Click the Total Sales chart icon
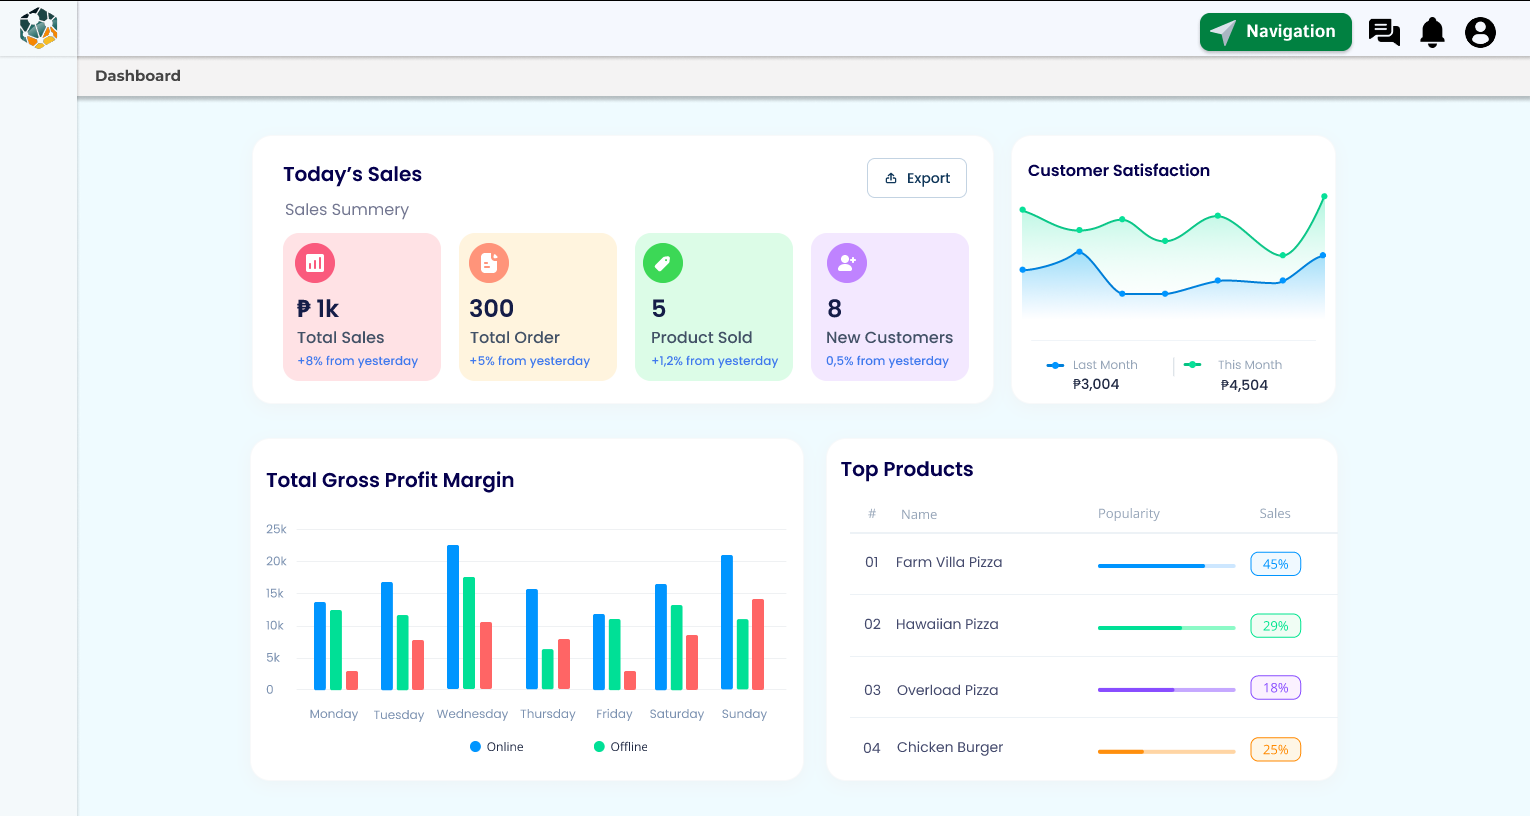The width and height of the screenshot is (1530, 816). click(x=315, y=263)
